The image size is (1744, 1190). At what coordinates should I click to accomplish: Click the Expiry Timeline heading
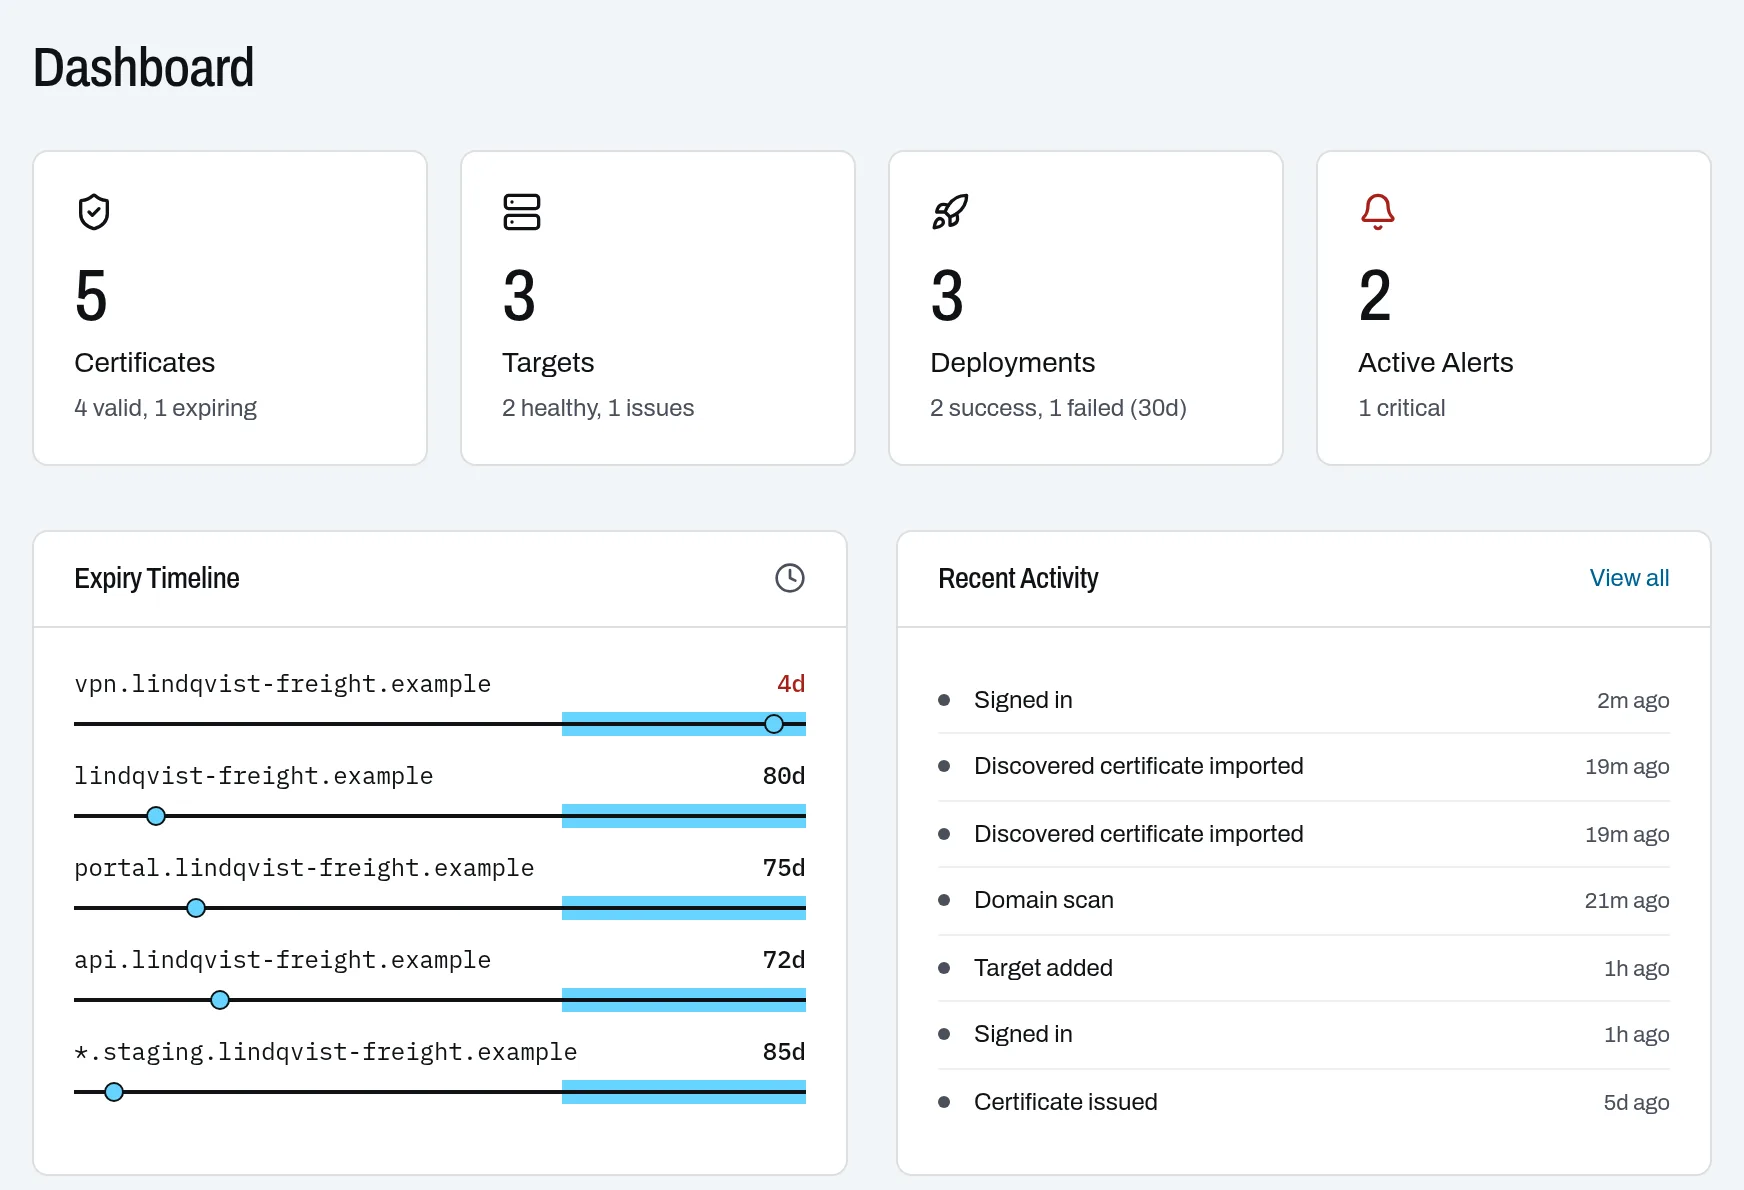click(x=157, y=578)
